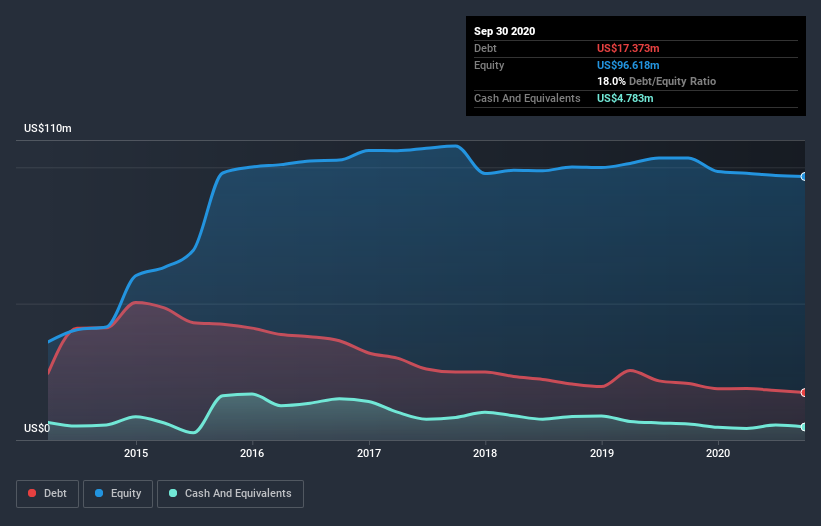Viewport: 821px width, 526px height.
Task: Click the US$110m y-axis label
Action: (x=48, y=128)
